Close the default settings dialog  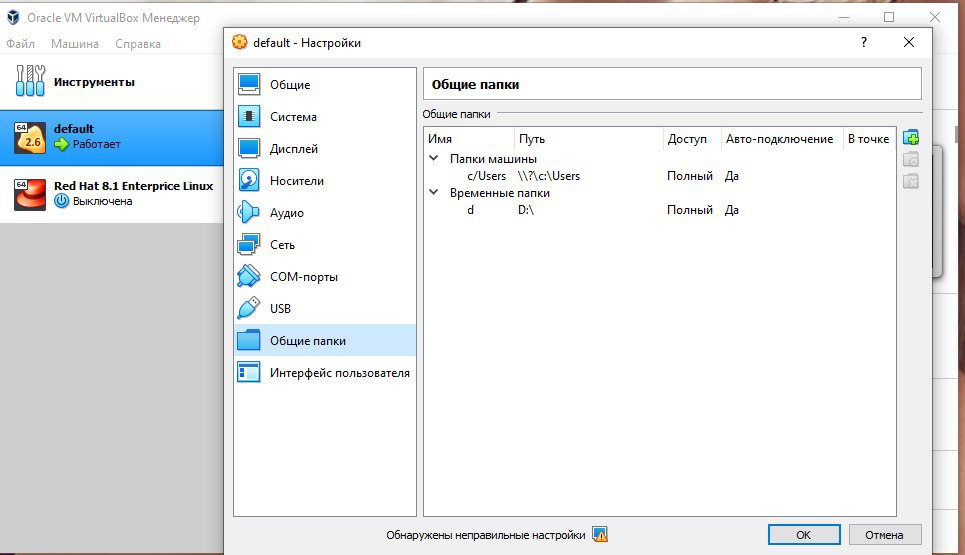(x=908, y=42)
